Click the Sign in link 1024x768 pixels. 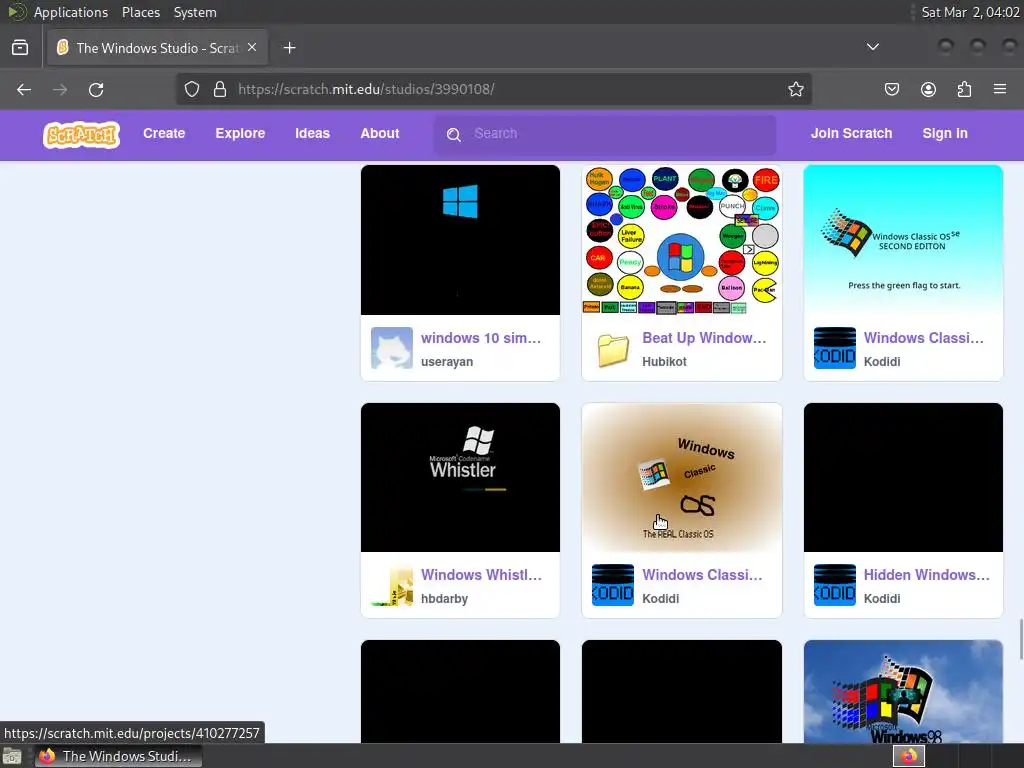tap(945, 133)
